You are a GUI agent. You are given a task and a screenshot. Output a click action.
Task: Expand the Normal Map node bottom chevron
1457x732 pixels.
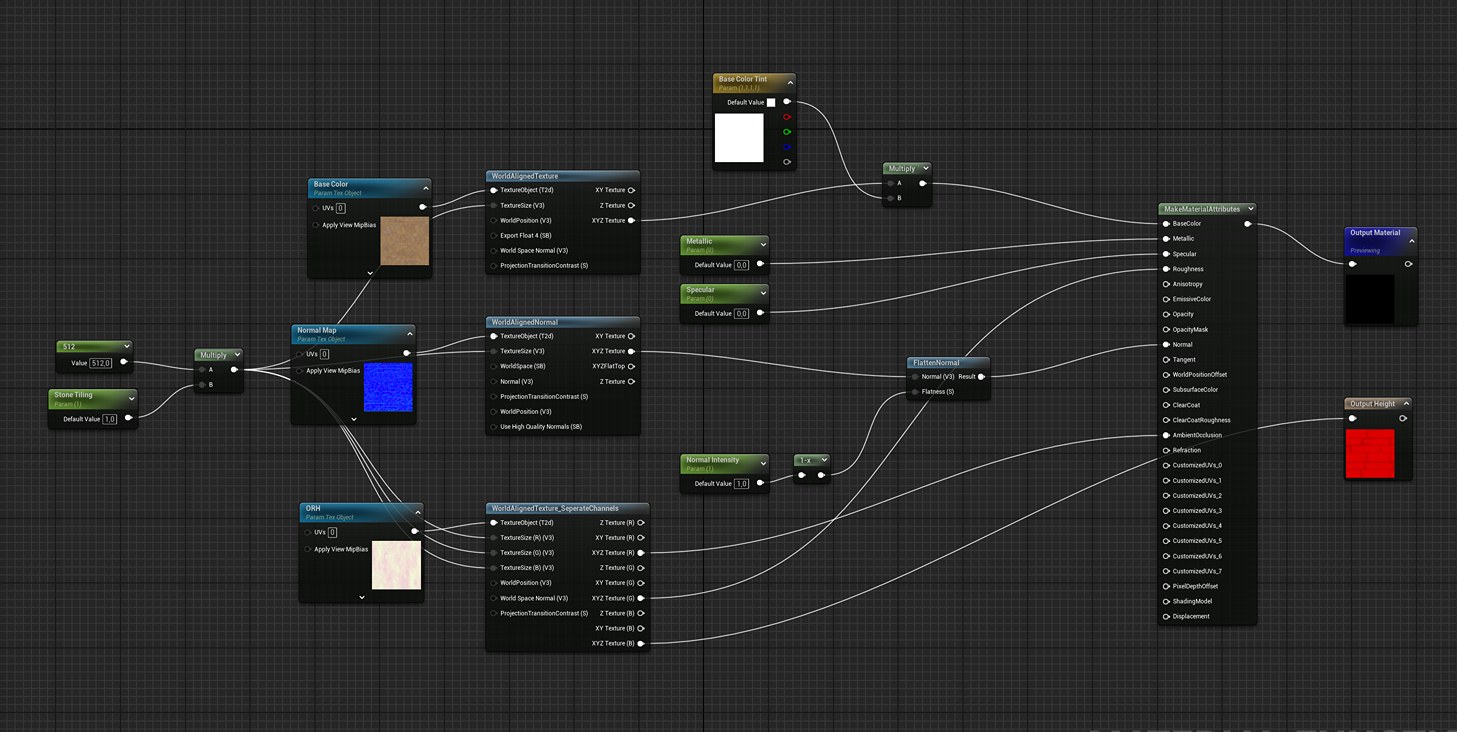click(x=352, y=420)
